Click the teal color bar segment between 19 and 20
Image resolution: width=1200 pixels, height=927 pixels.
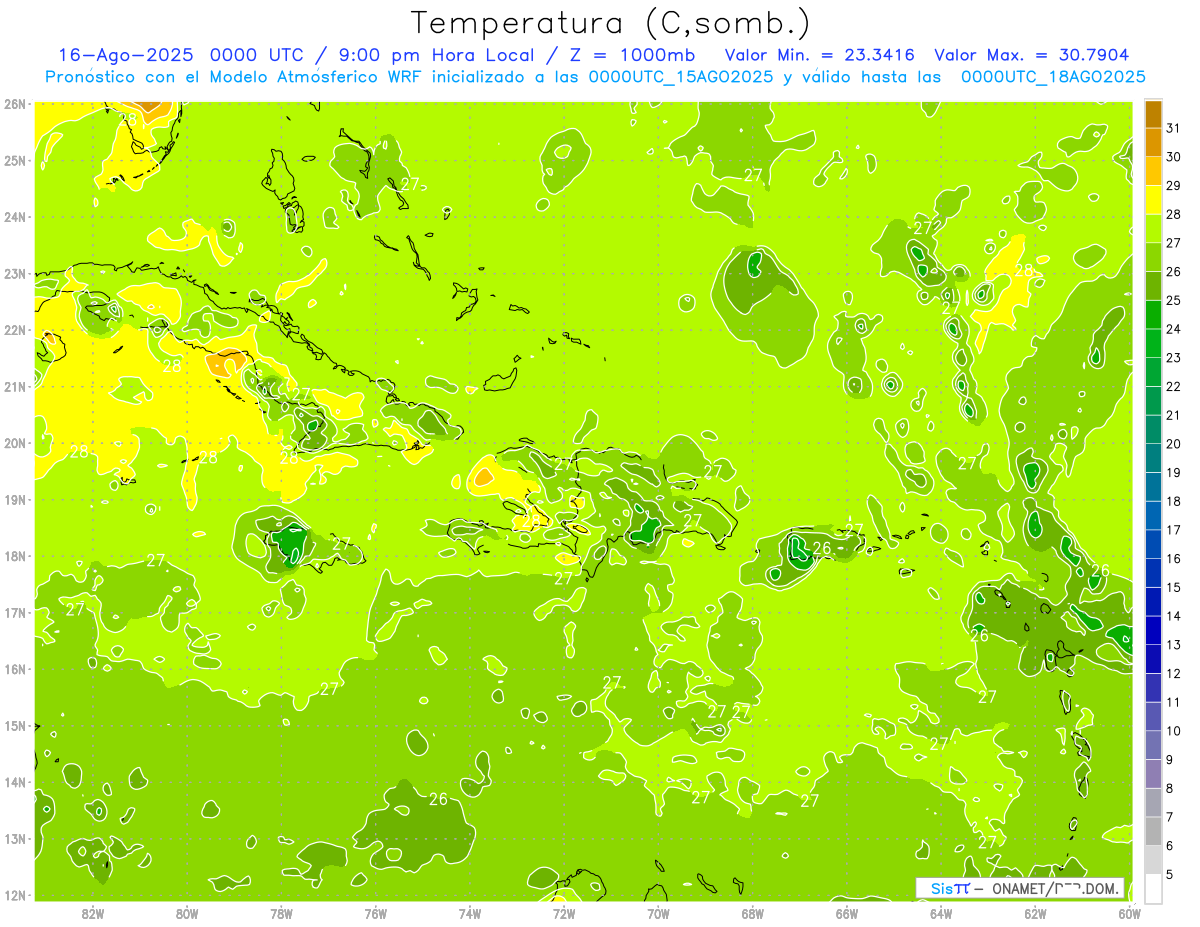coord(1153,458)
